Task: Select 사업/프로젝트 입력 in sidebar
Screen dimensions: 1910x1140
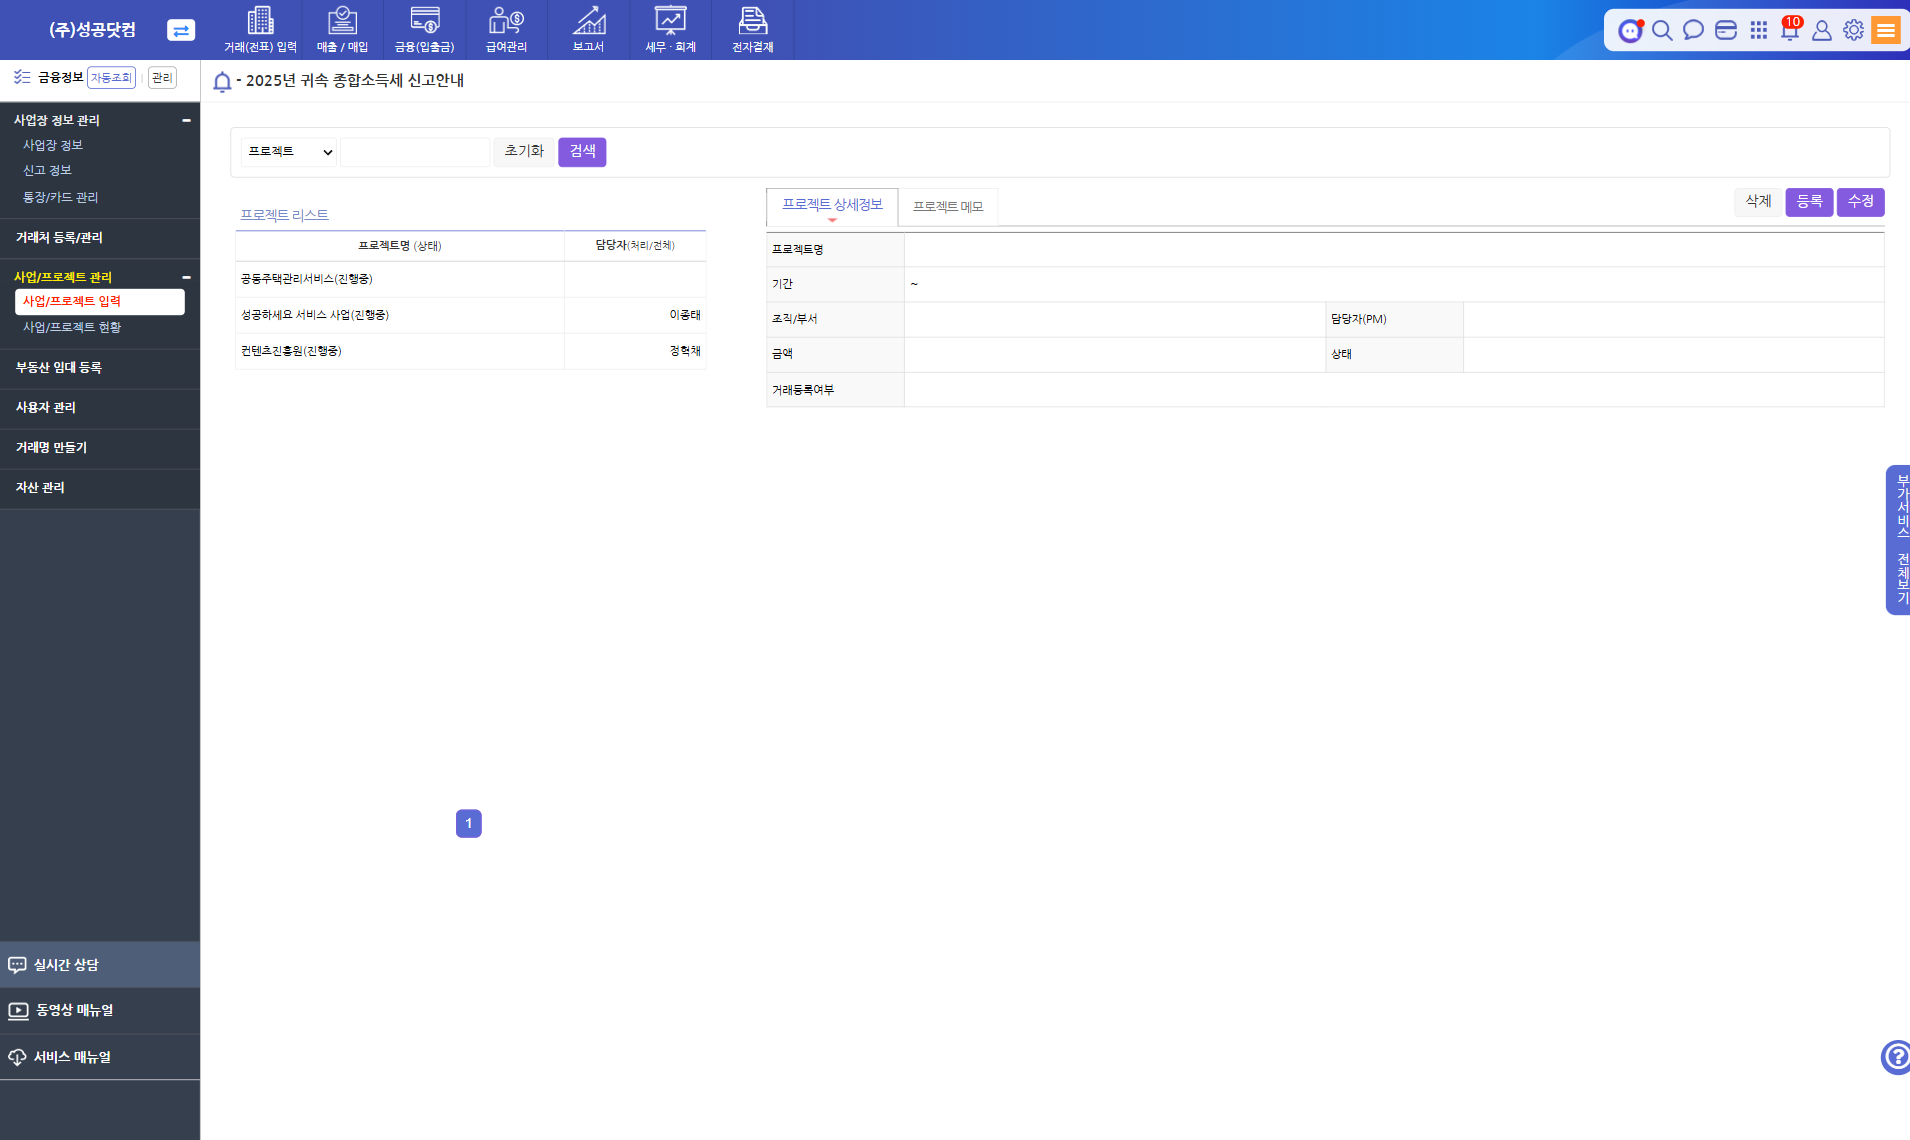Action: (100, 301)
